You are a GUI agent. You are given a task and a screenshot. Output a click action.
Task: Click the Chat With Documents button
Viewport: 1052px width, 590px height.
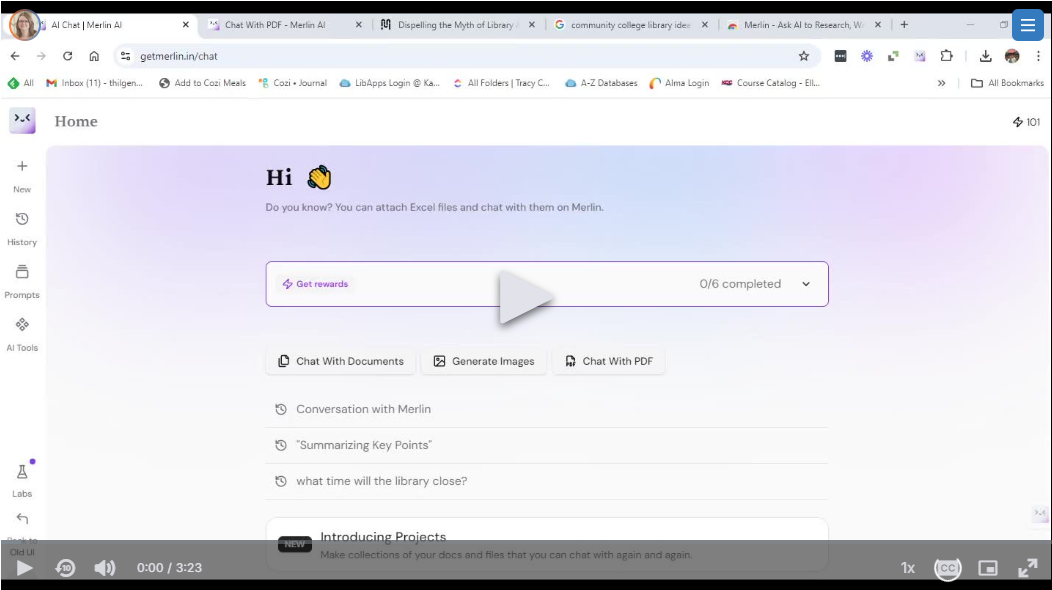coord(340,361)
